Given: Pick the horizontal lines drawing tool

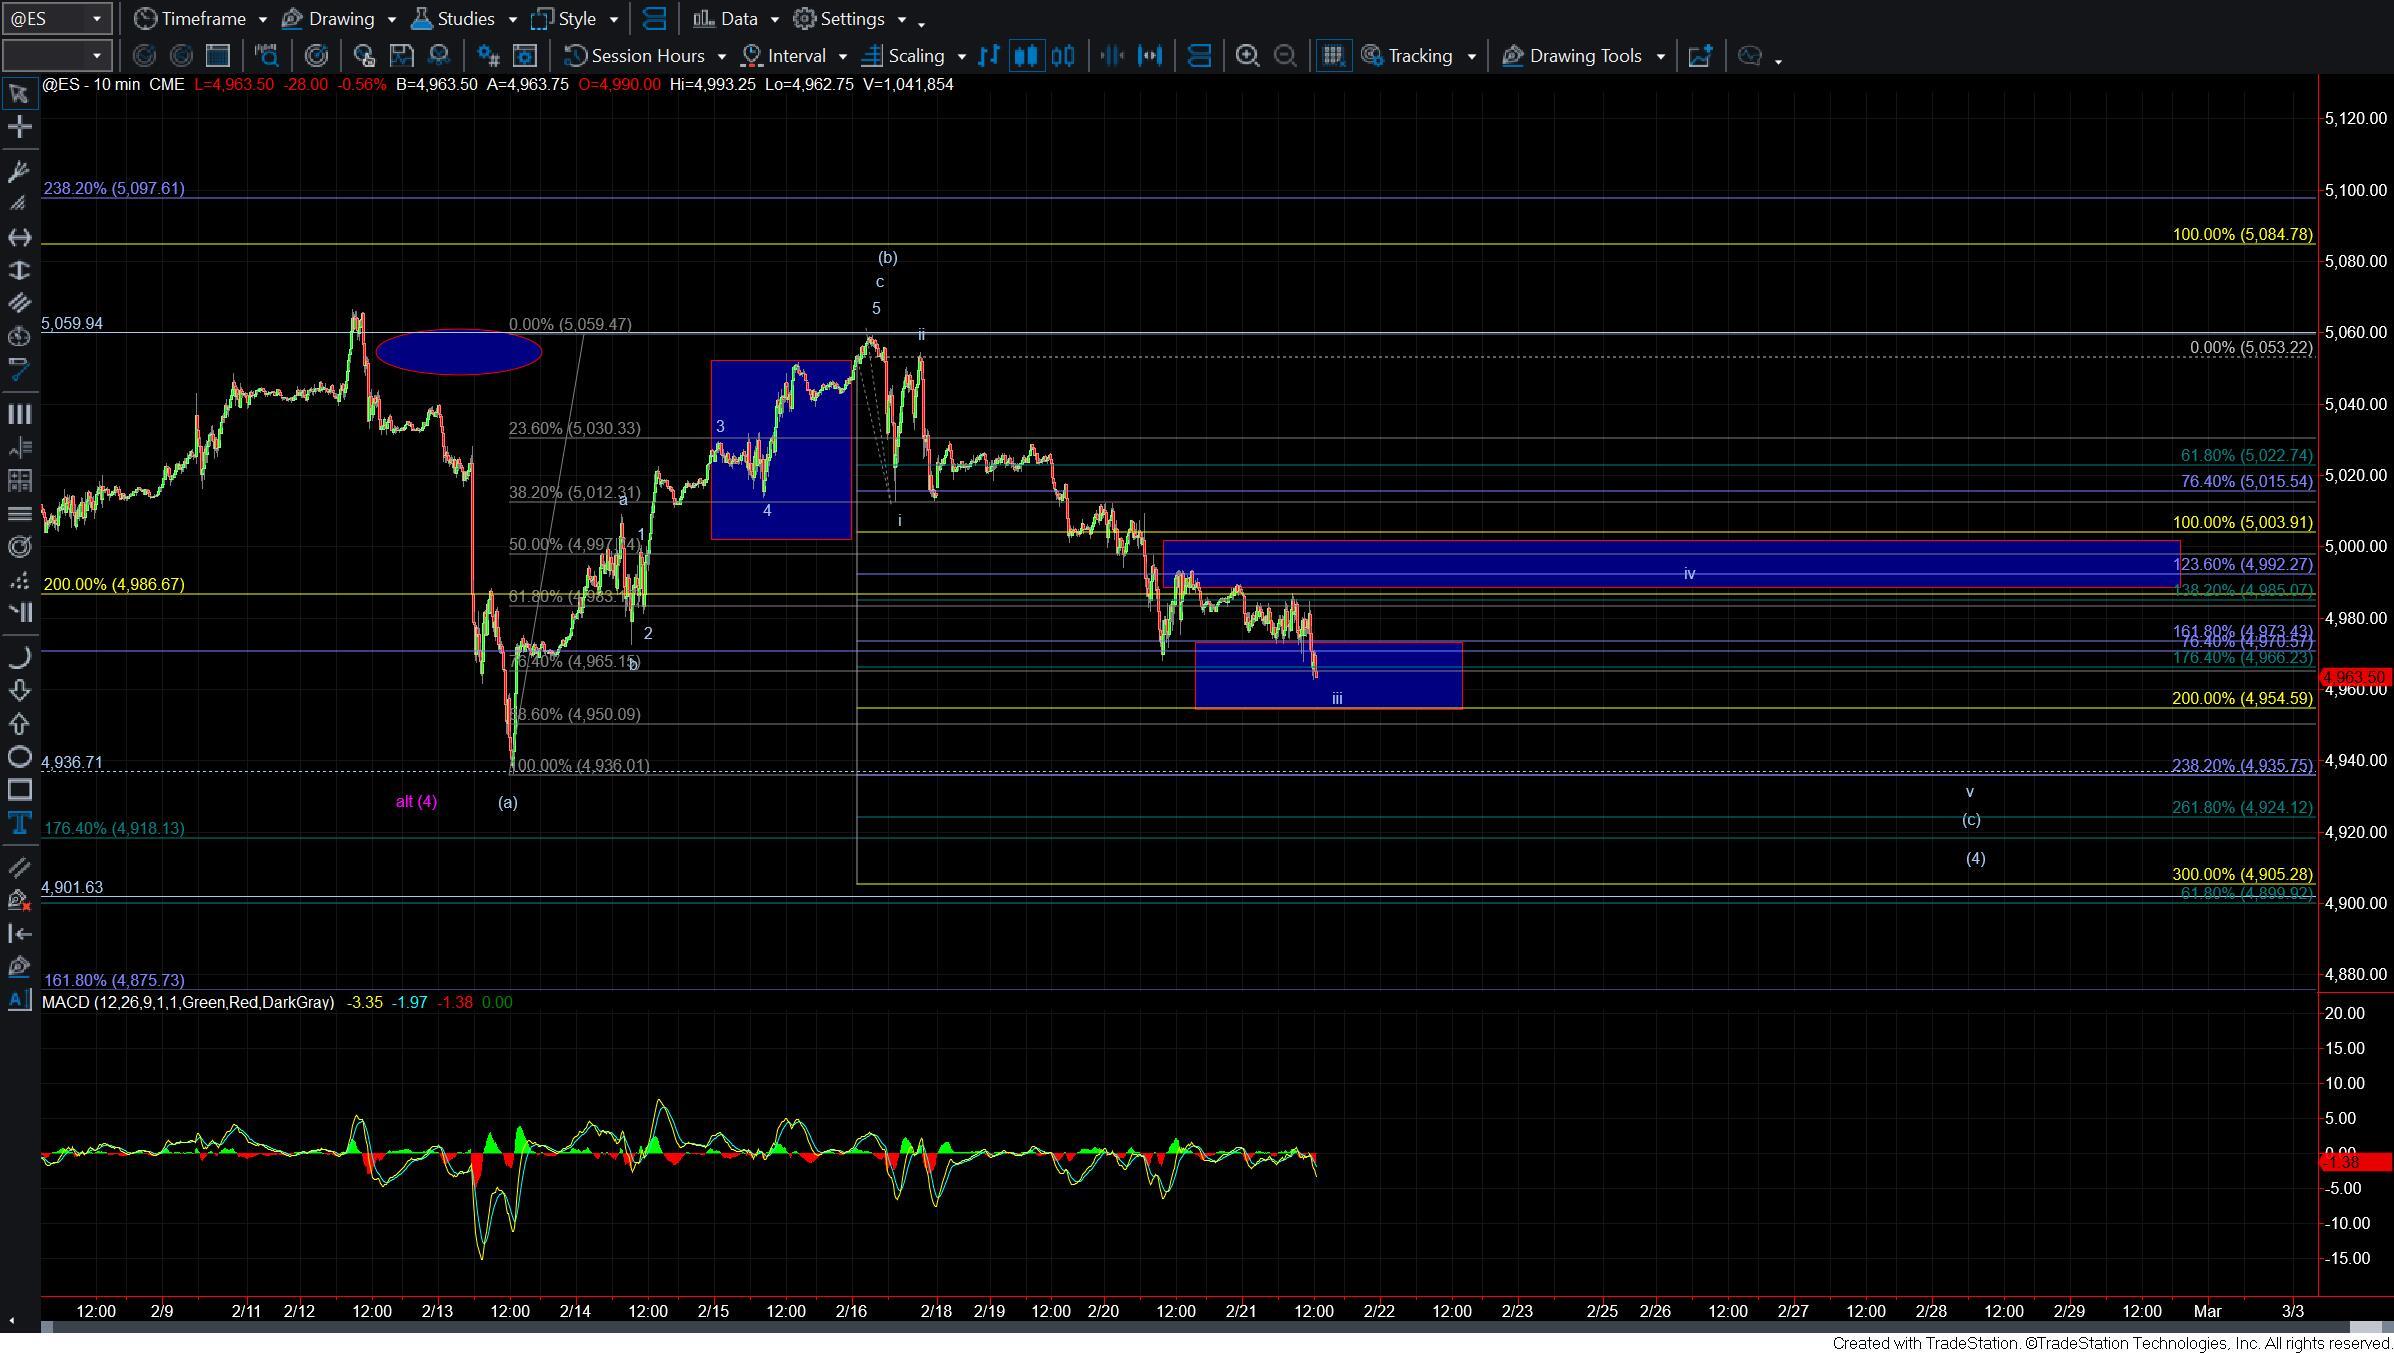Looking at the screenshot, I should pos(18,514).
